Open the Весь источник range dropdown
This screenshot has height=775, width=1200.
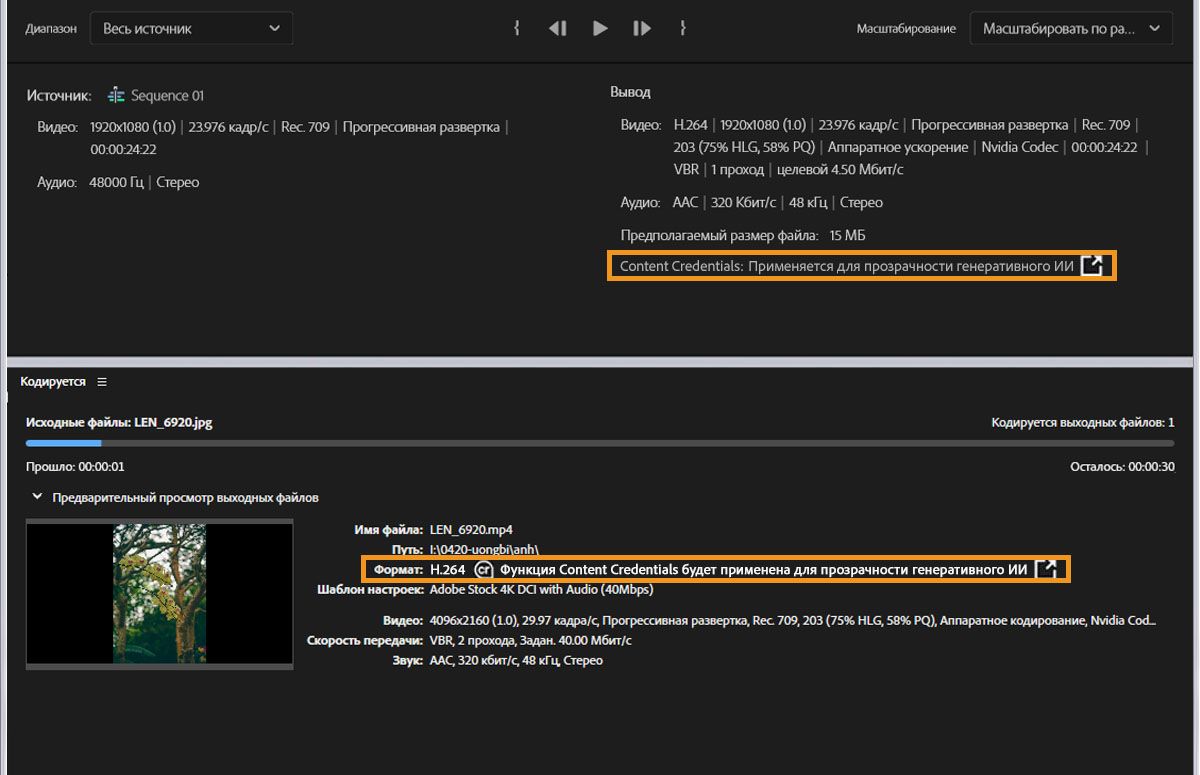coord(190,28)
